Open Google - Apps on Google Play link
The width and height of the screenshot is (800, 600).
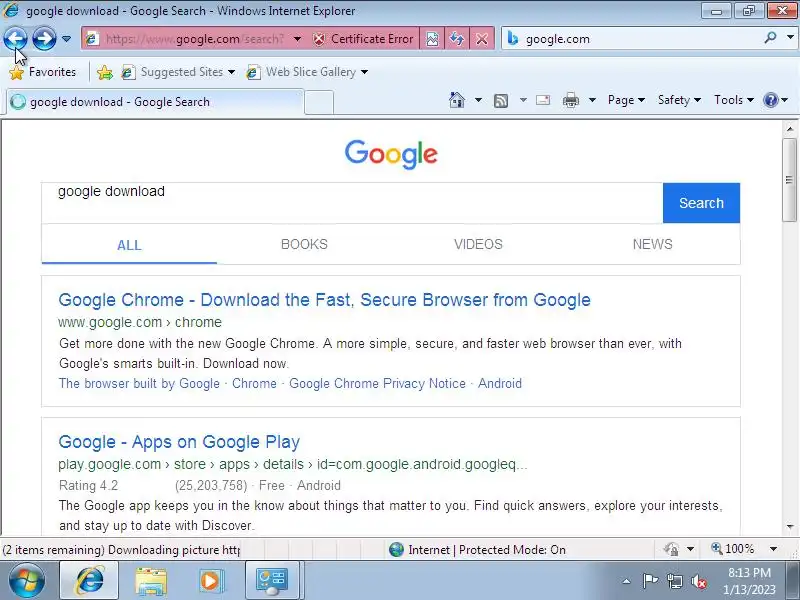(179, 442)
